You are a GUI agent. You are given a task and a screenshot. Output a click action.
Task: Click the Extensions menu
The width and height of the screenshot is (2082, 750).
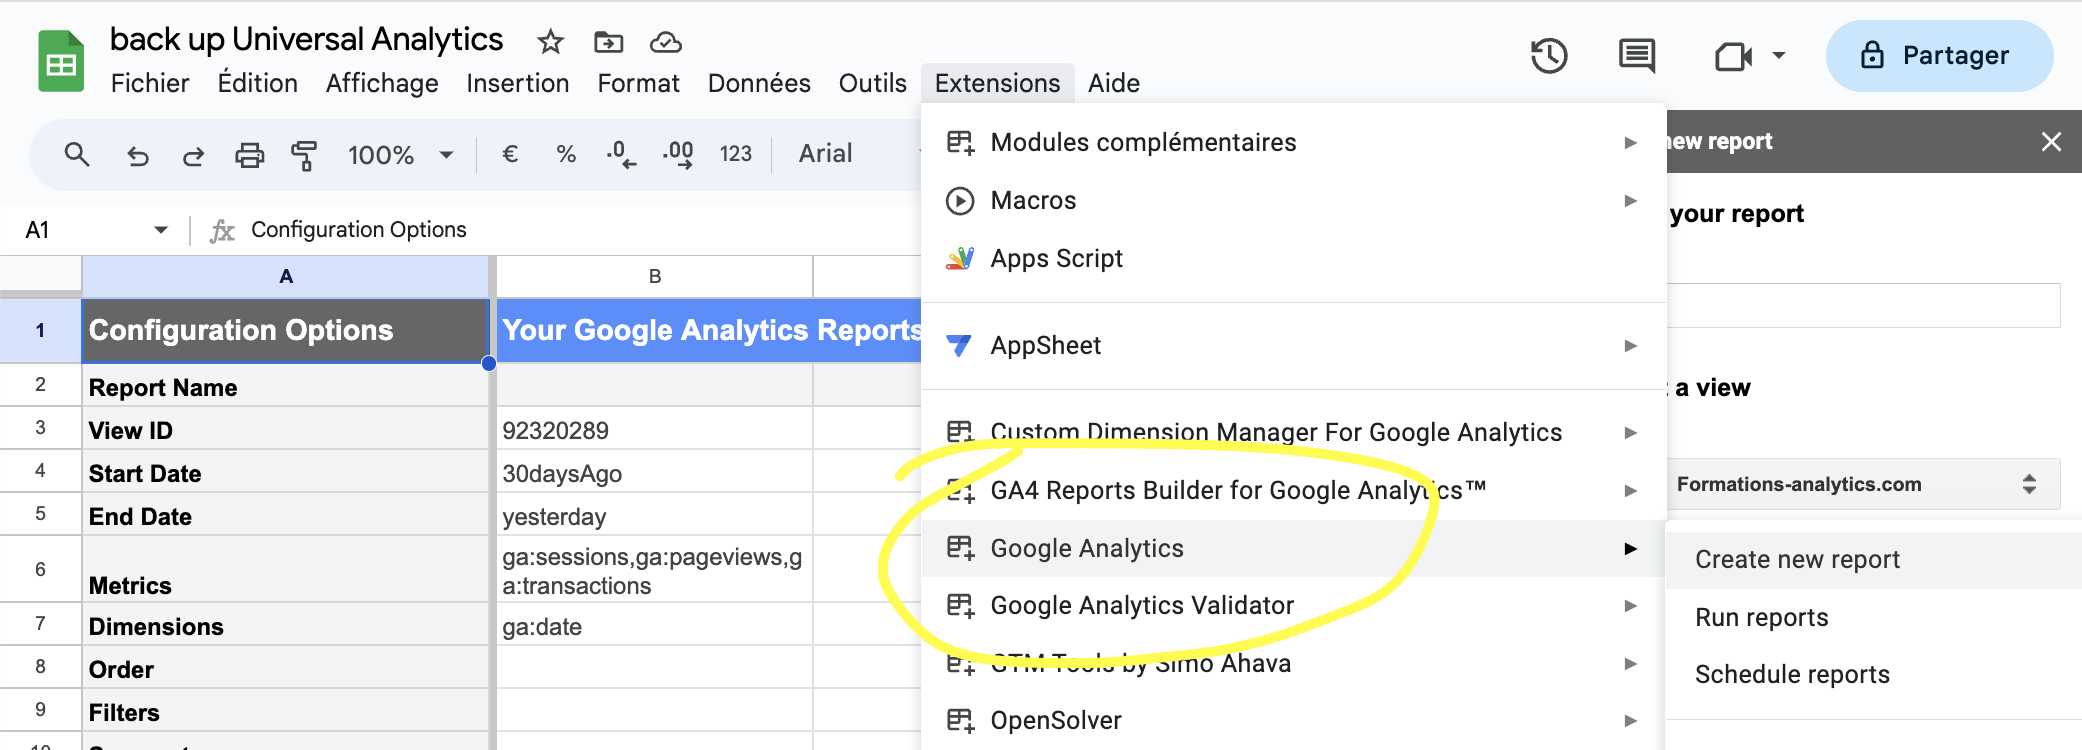[998, 83]
